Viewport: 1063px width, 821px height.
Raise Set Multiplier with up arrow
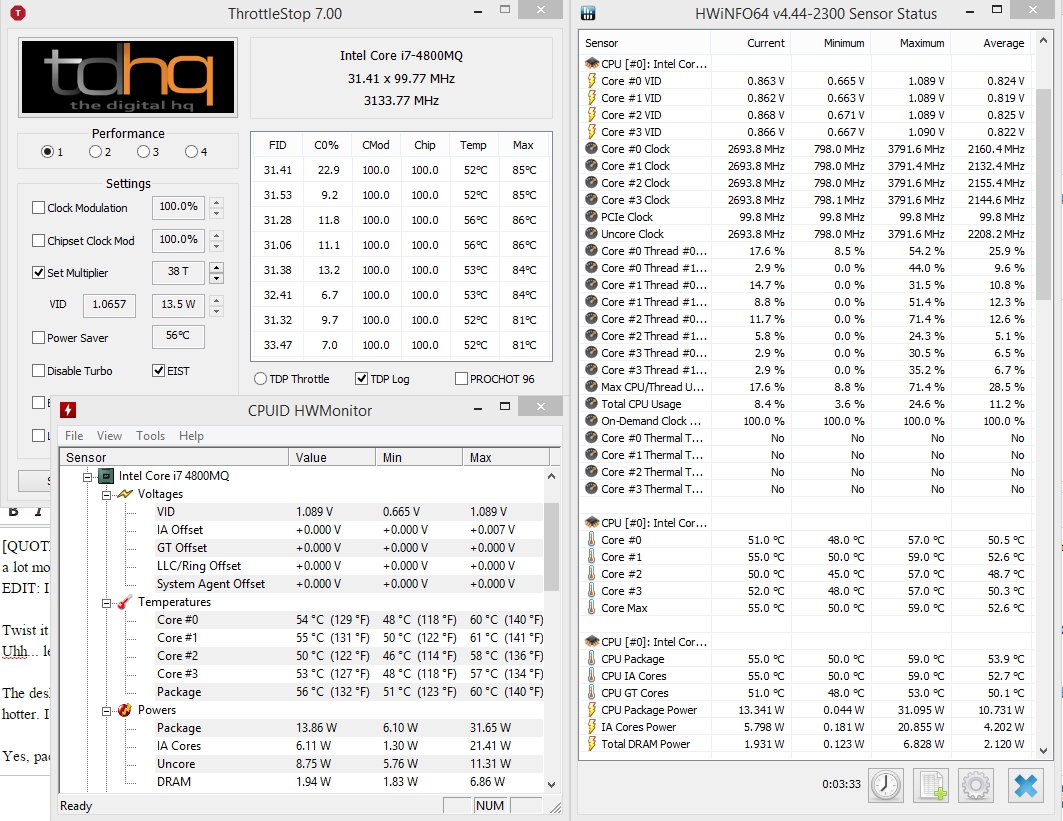(x=216, y=268)
